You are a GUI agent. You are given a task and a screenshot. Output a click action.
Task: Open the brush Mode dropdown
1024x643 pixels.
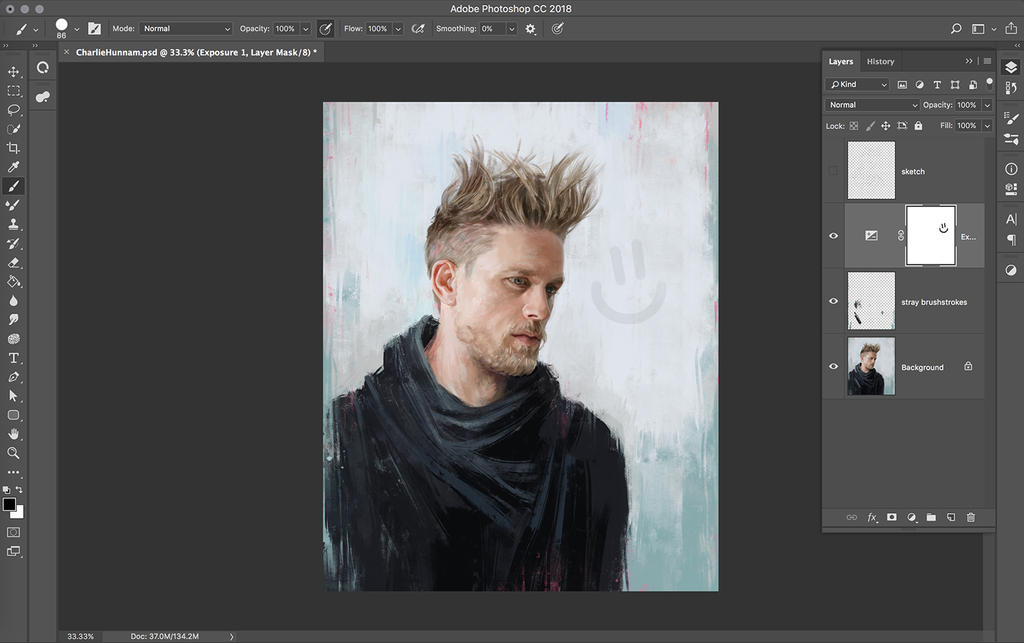click(x=186, y=29)
